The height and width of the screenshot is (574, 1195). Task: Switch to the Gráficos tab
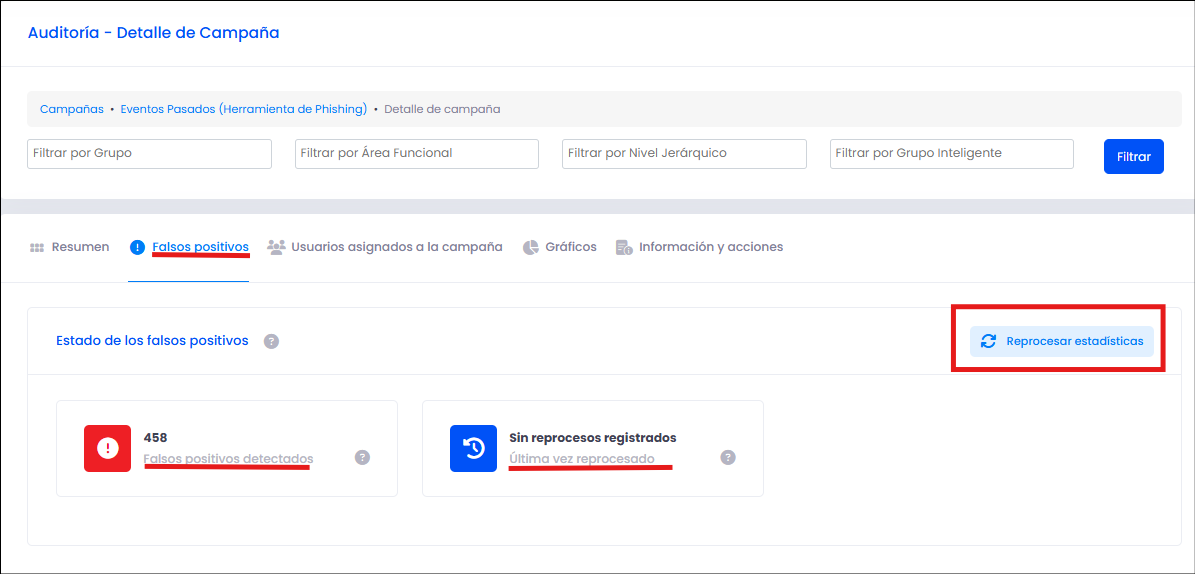coord(559,247)
